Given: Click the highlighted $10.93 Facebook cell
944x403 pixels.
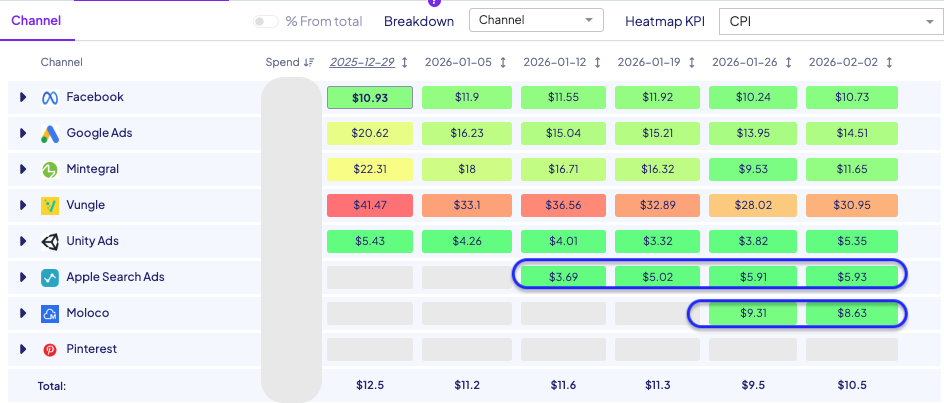Looking at the screenshot, I should 369,98.
